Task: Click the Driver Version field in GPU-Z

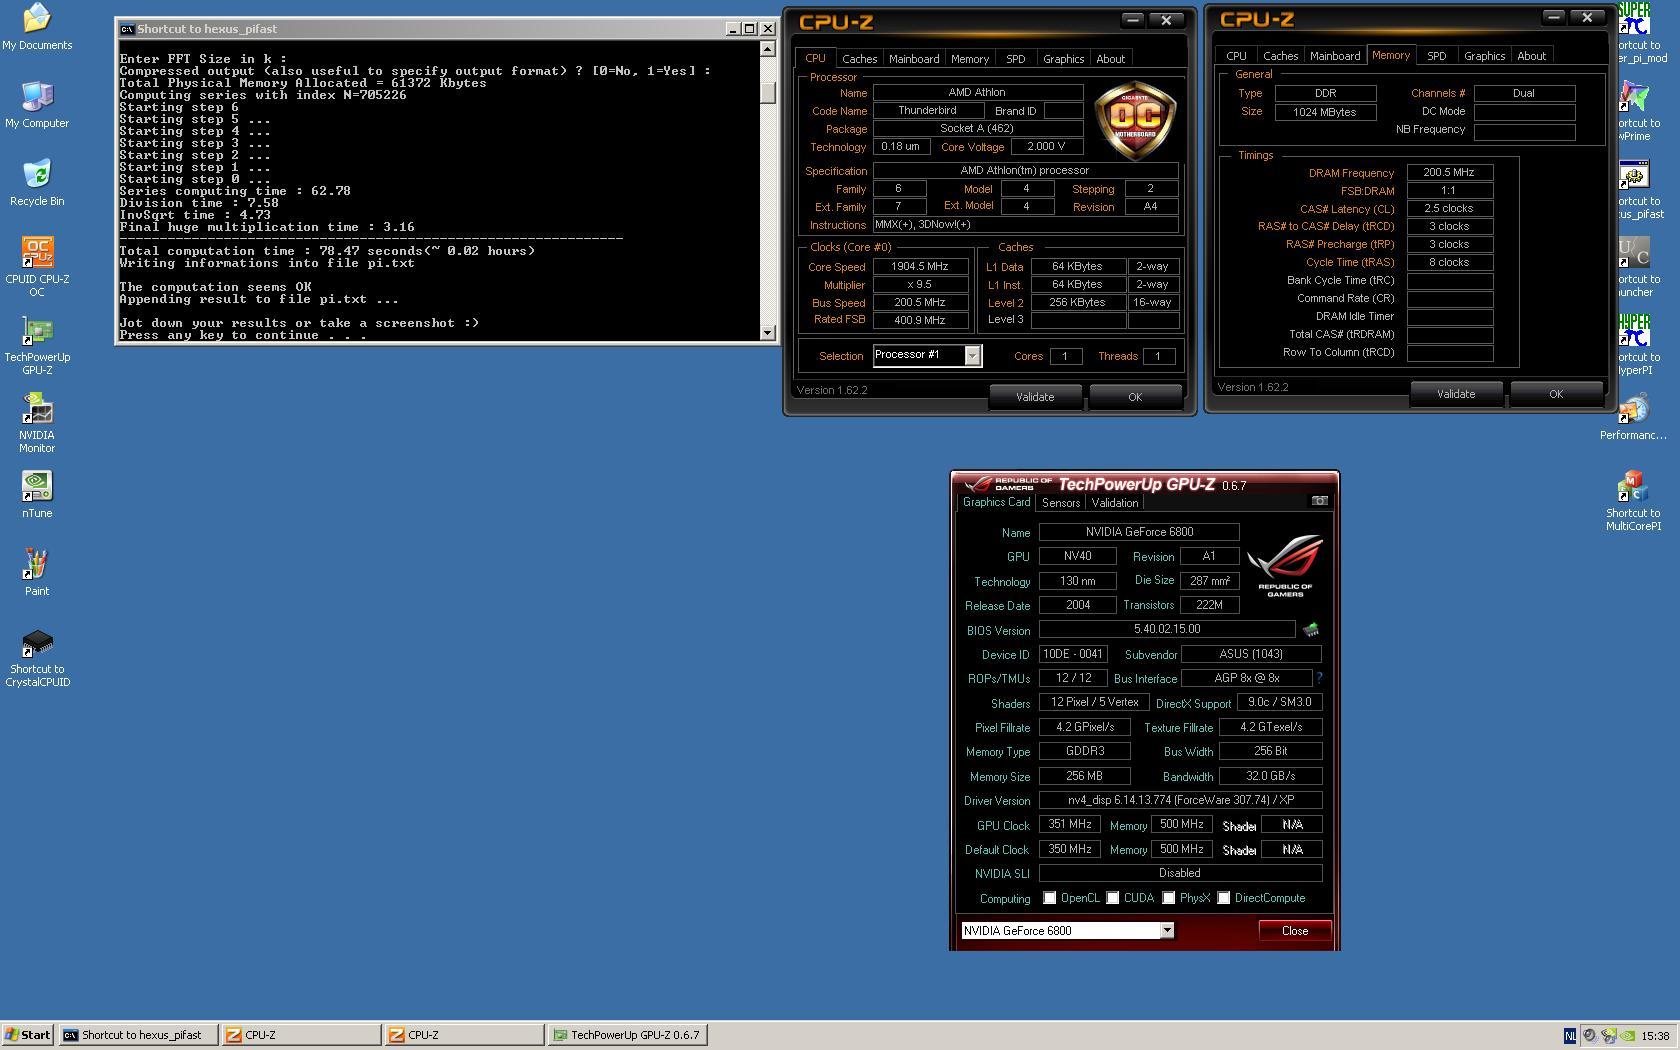Action: [x=1181, y=800]
